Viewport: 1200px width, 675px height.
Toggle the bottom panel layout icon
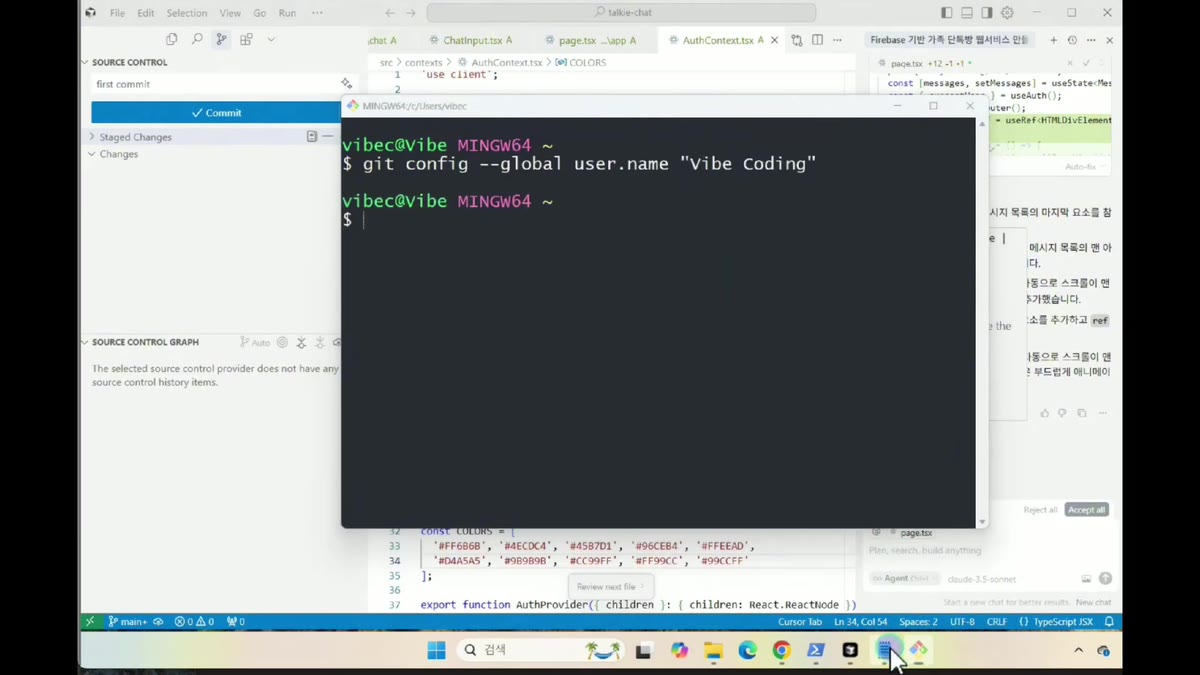(x=967, y=13)
